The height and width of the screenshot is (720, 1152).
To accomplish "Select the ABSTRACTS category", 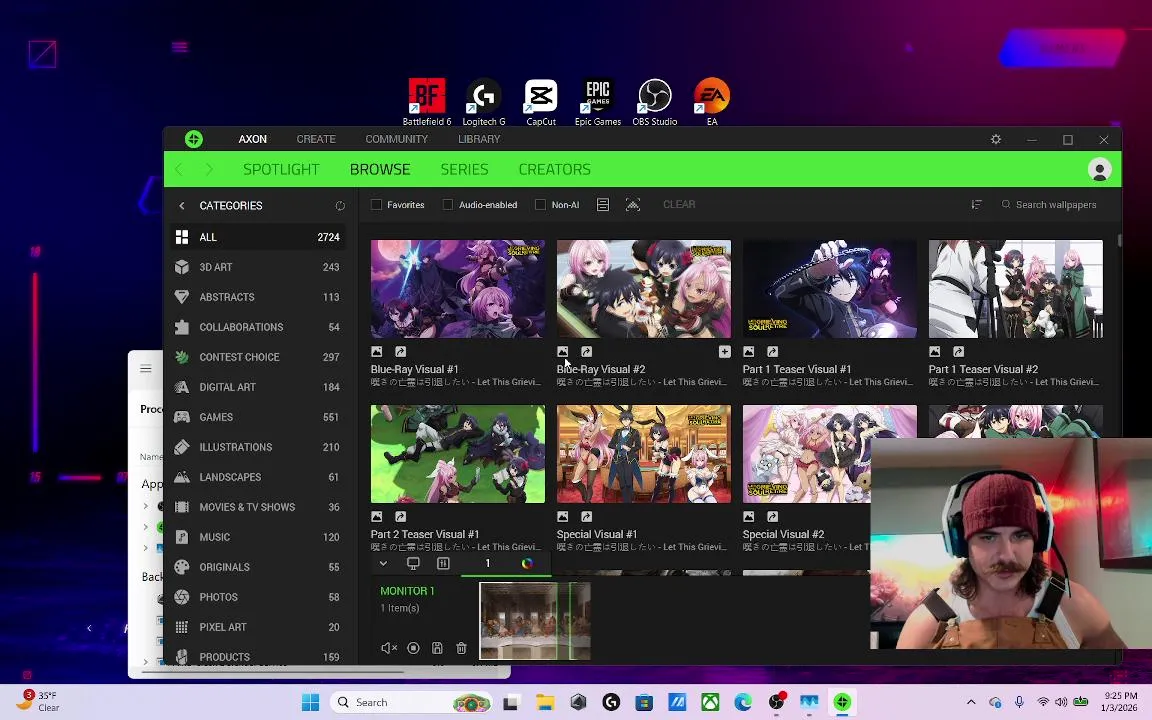I will (x=257, y=298).
